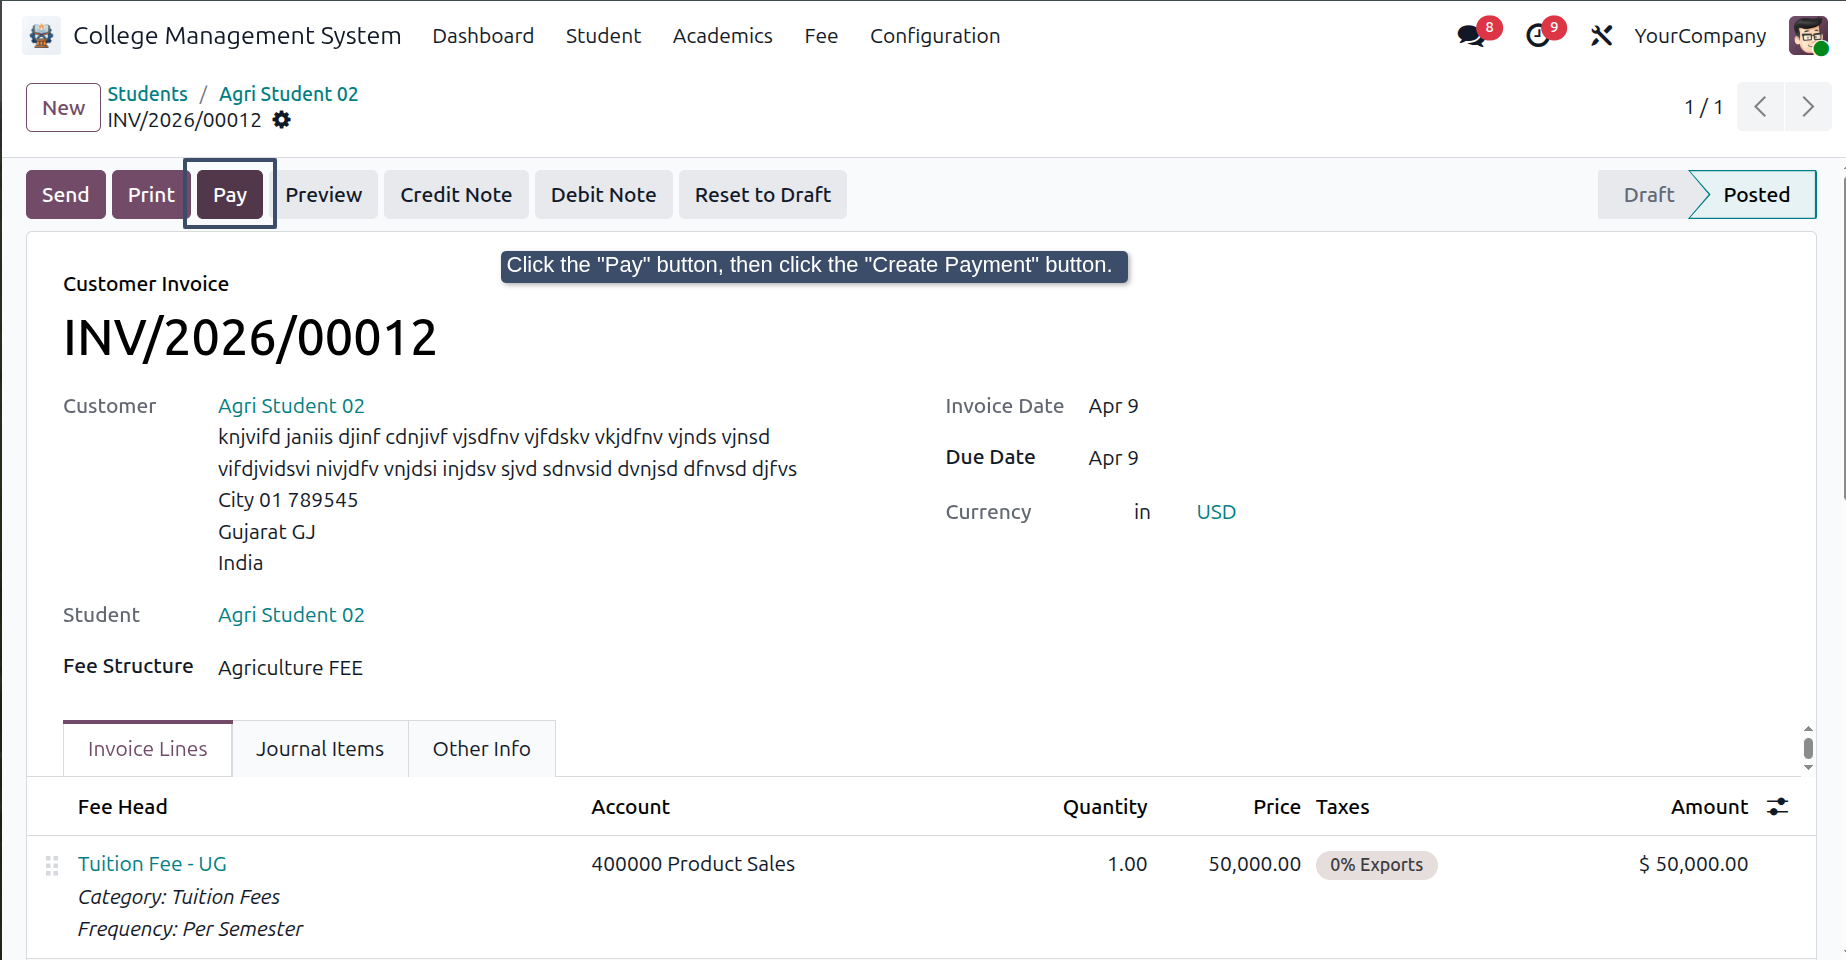Open the messages chat icon
Image resolution: width=1846 pixels, height=960 pixels.
click(1471, 36)
